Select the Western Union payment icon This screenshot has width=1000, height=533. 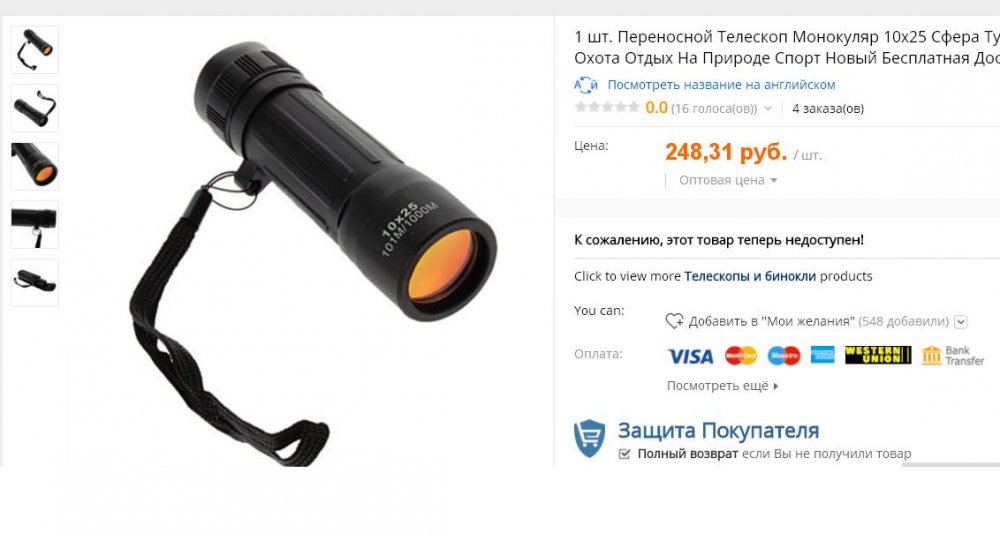[x=878, y=355]
